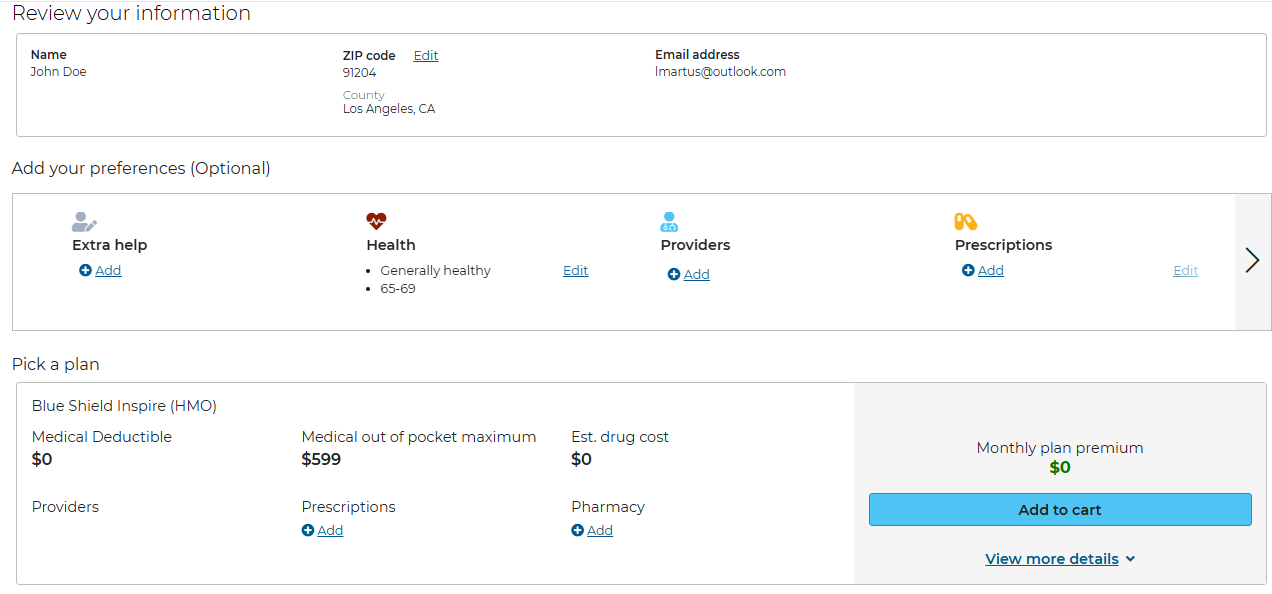The width and height of the screenshot is (1272, 594).
Task: Edit the Health preferences
Action: pos(575,271)
